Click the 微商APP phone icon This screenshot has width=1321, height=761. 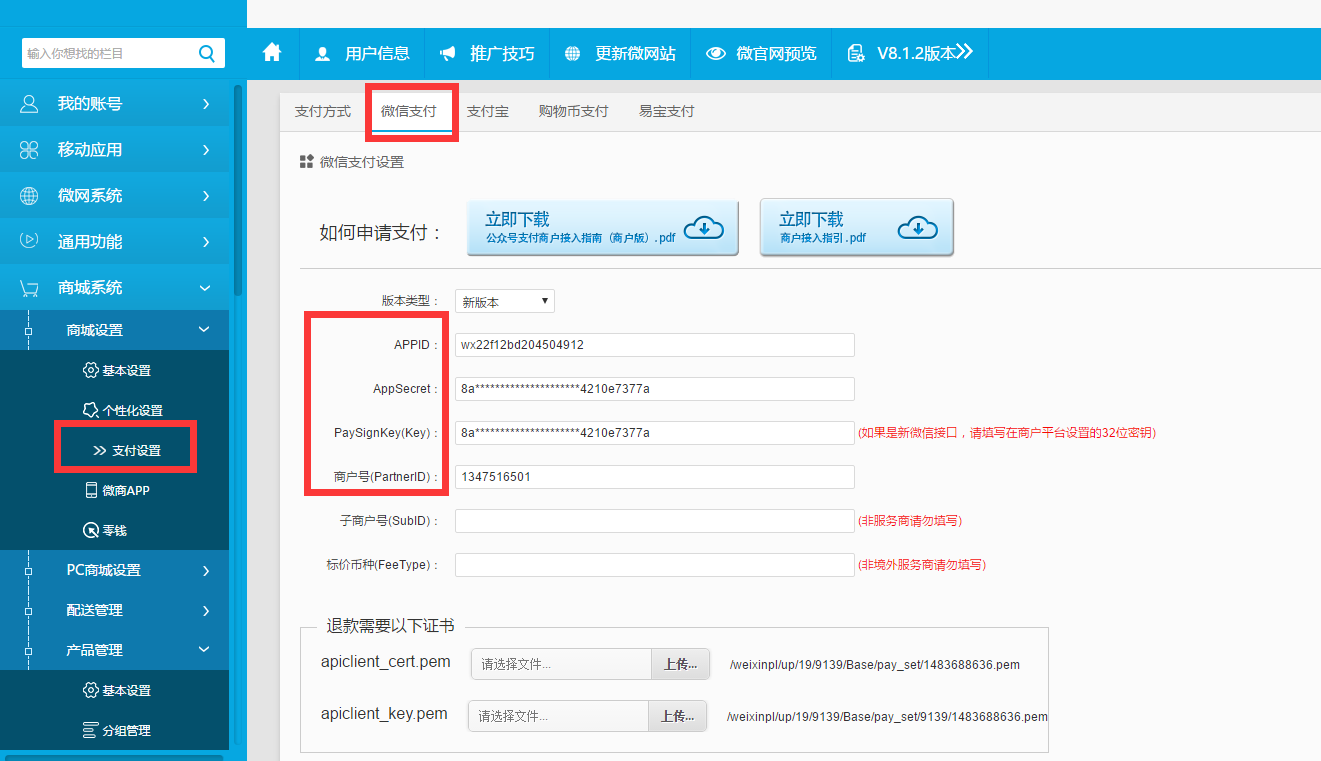click(90, 490)
